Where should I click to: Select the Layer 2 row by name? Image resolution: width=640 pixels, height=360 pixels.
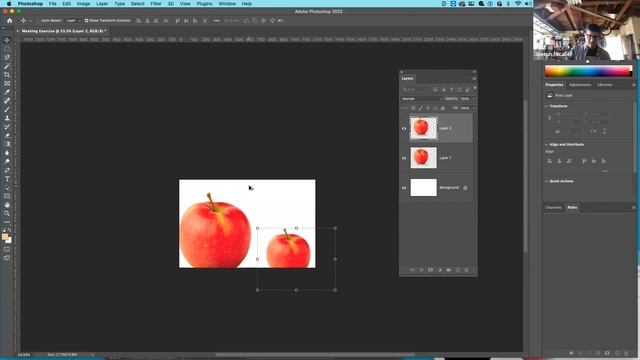tap(445, 128)
